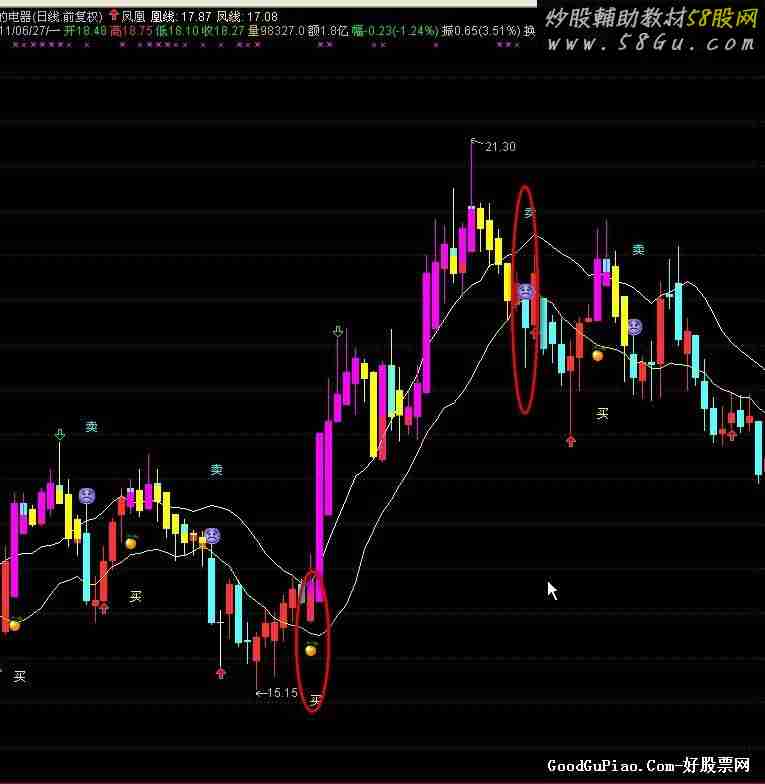
Task: Click the red candle with the 15.15 low wick
Action: click(256, 648)
